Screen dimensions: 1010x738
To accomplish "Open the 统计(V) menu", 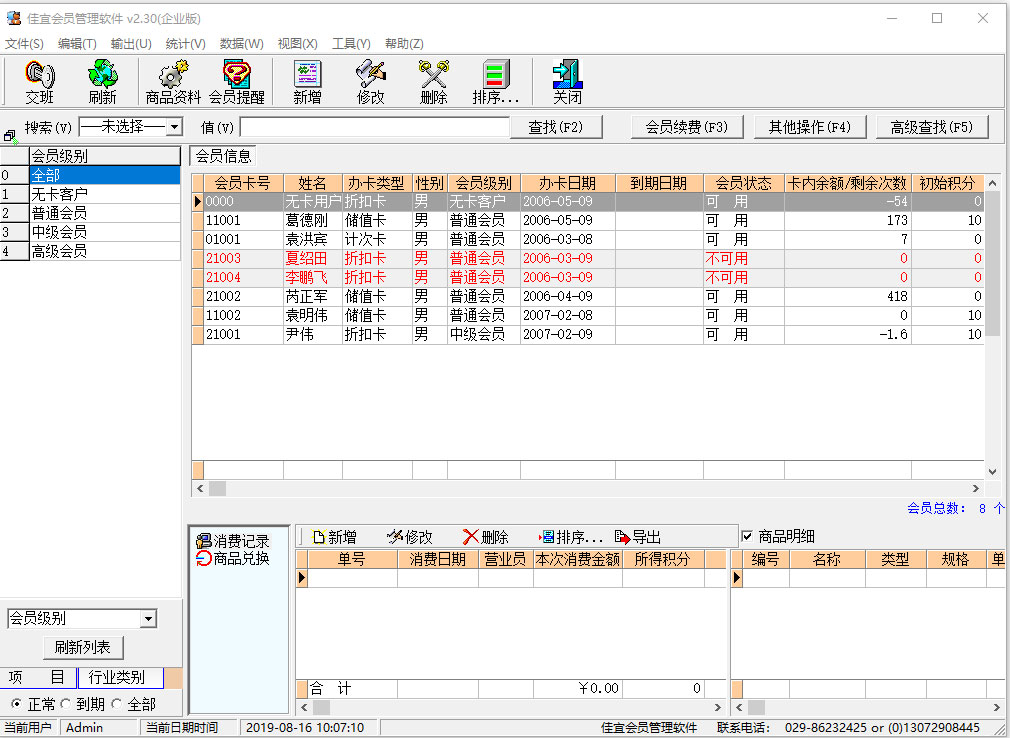I will pyautogui.click(x=186, y=44).
